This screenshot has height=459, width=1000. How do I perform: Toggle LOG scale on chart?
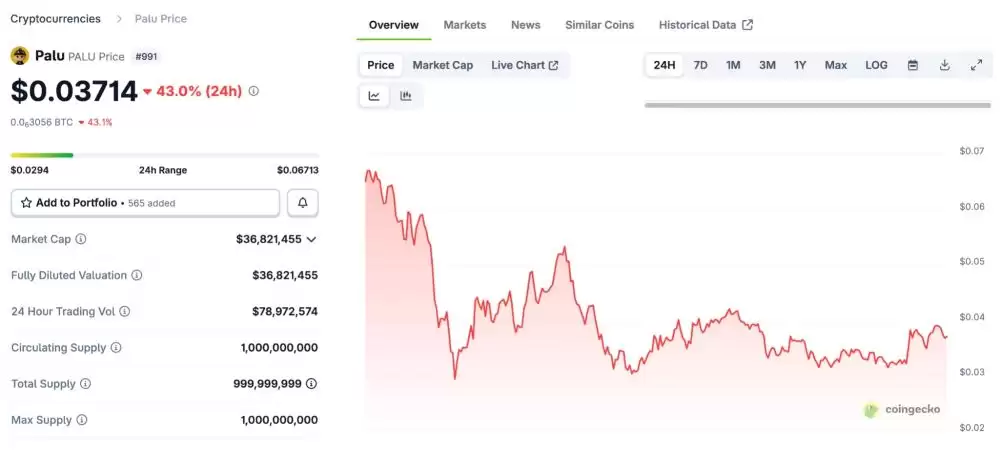click(876, 65)
